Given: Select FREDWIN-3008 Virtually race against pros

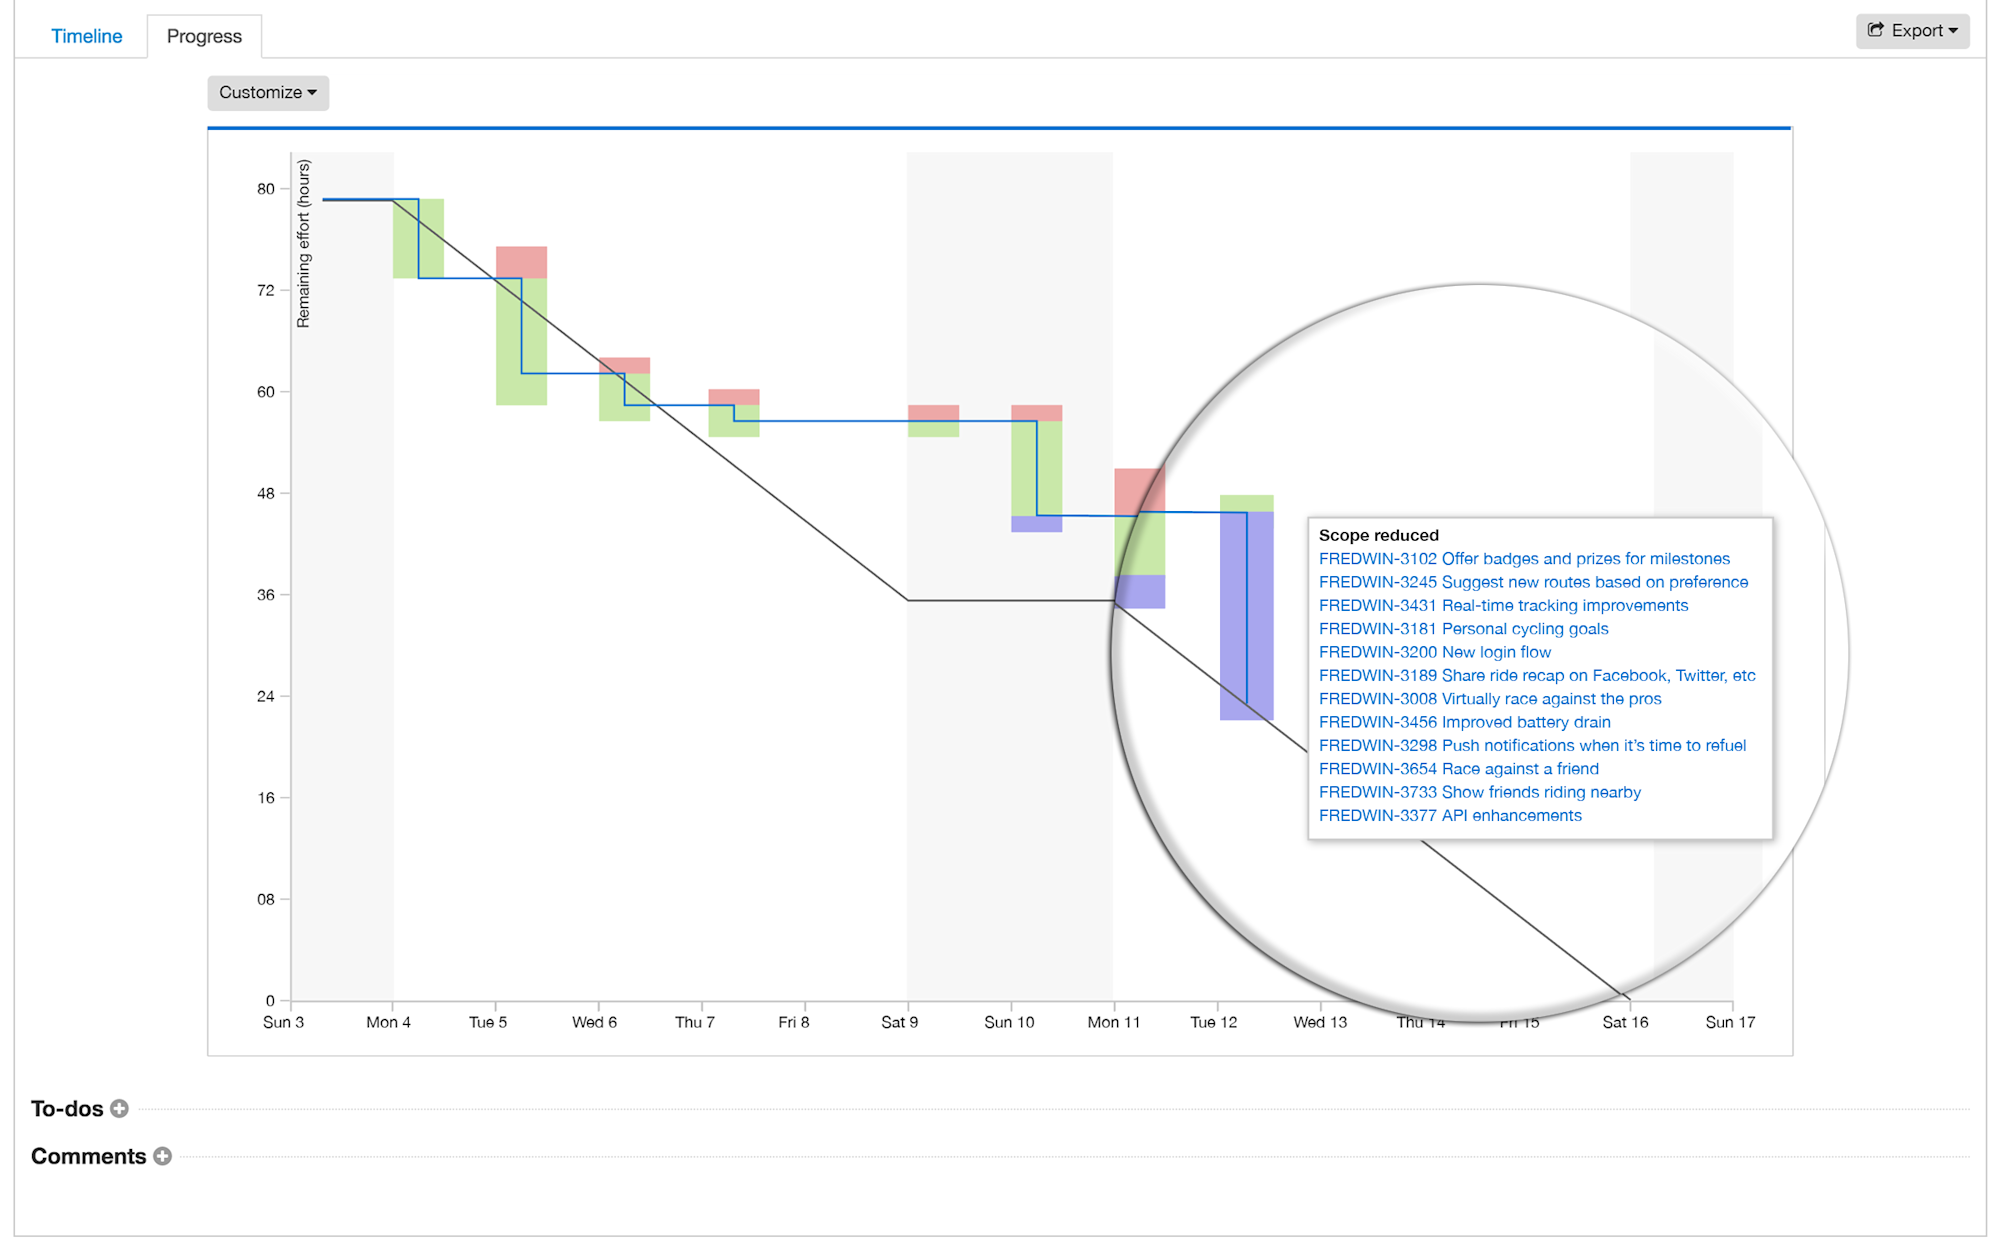Looking at the screenshot, I should (1490, 698).
